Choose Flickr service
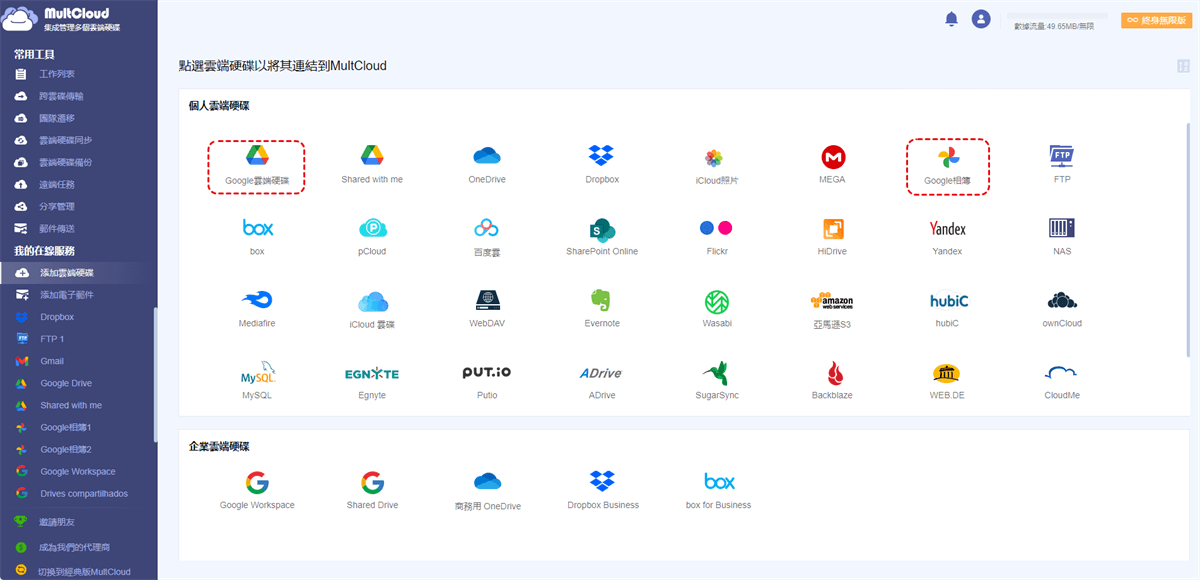 [716, 237]
